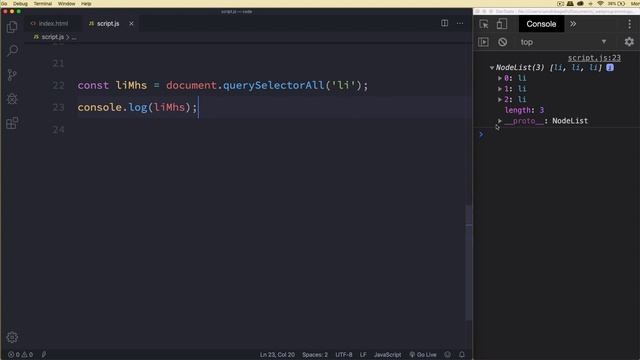Open the Manage gear in VS Code
Screen dimensions: 640x360
coord(12,337)
